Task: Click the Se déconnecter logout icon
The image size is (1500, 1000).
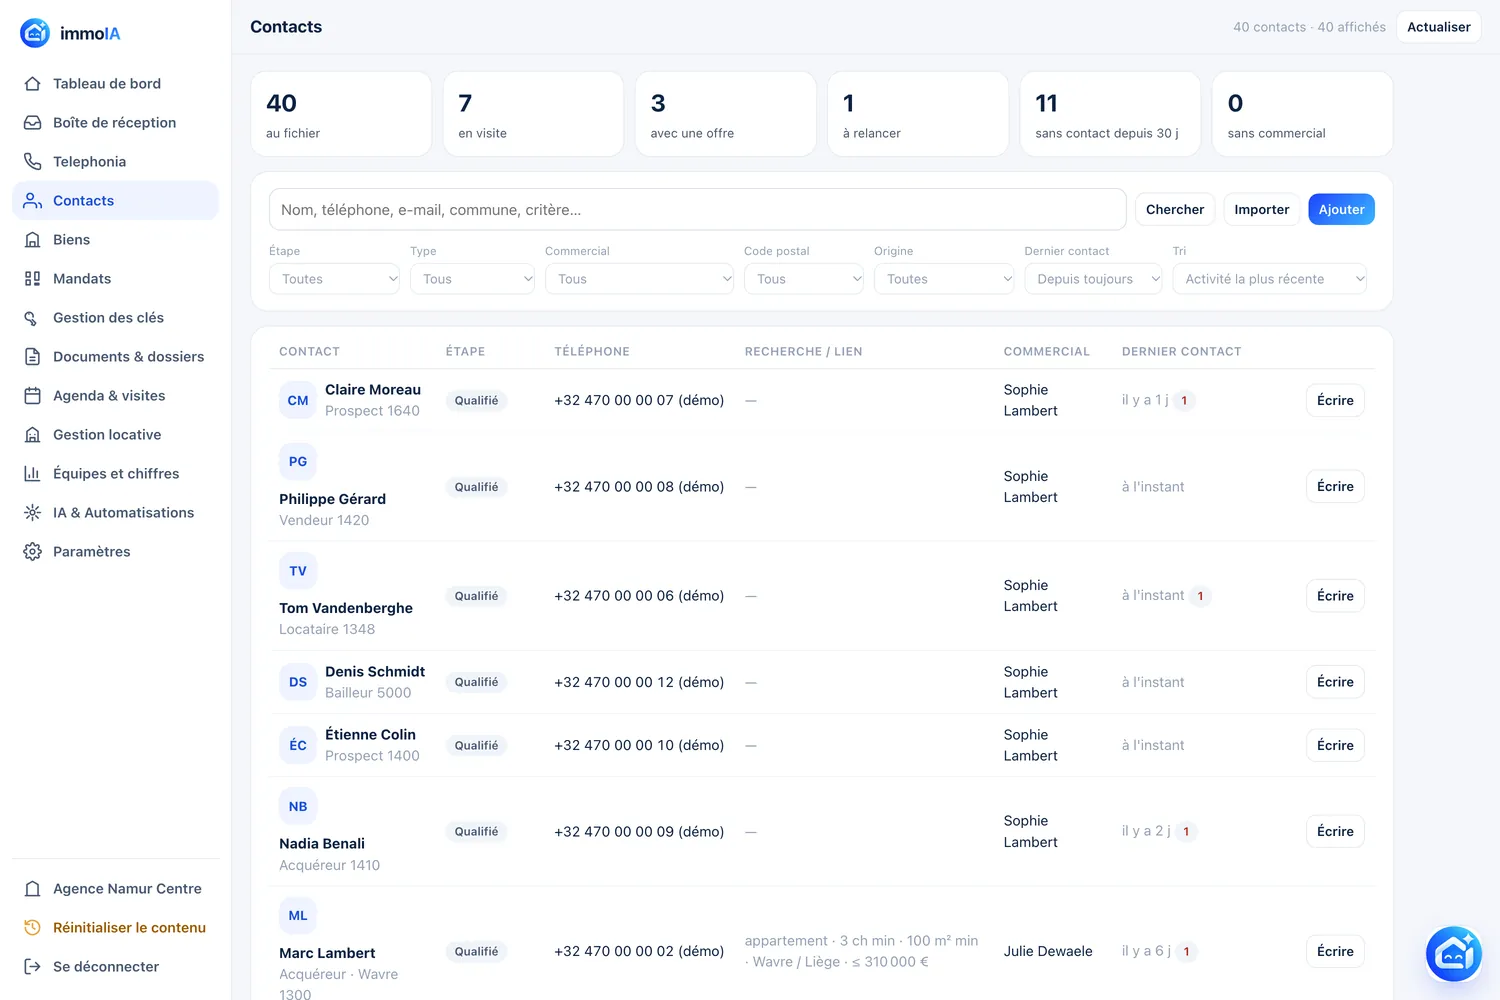Action: (33, 967)
